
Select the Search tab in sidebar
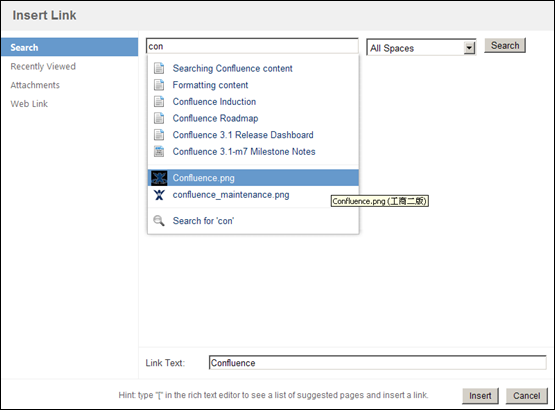tap(69, 47)
